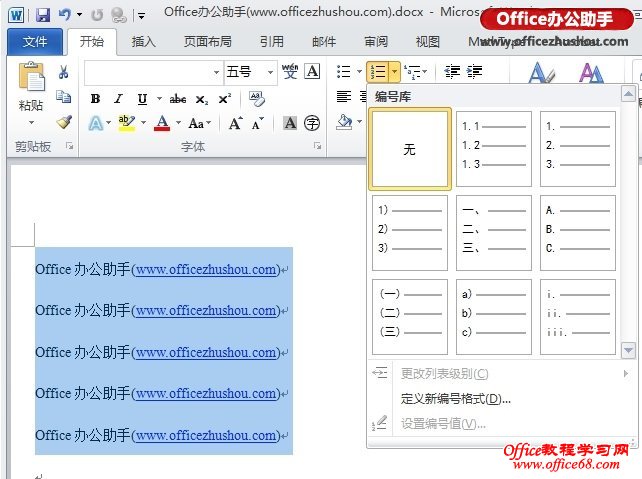The width and height of the screenshot is (642, 479).
Task: Toggle Superscript formatting
Action: point(224,99)
